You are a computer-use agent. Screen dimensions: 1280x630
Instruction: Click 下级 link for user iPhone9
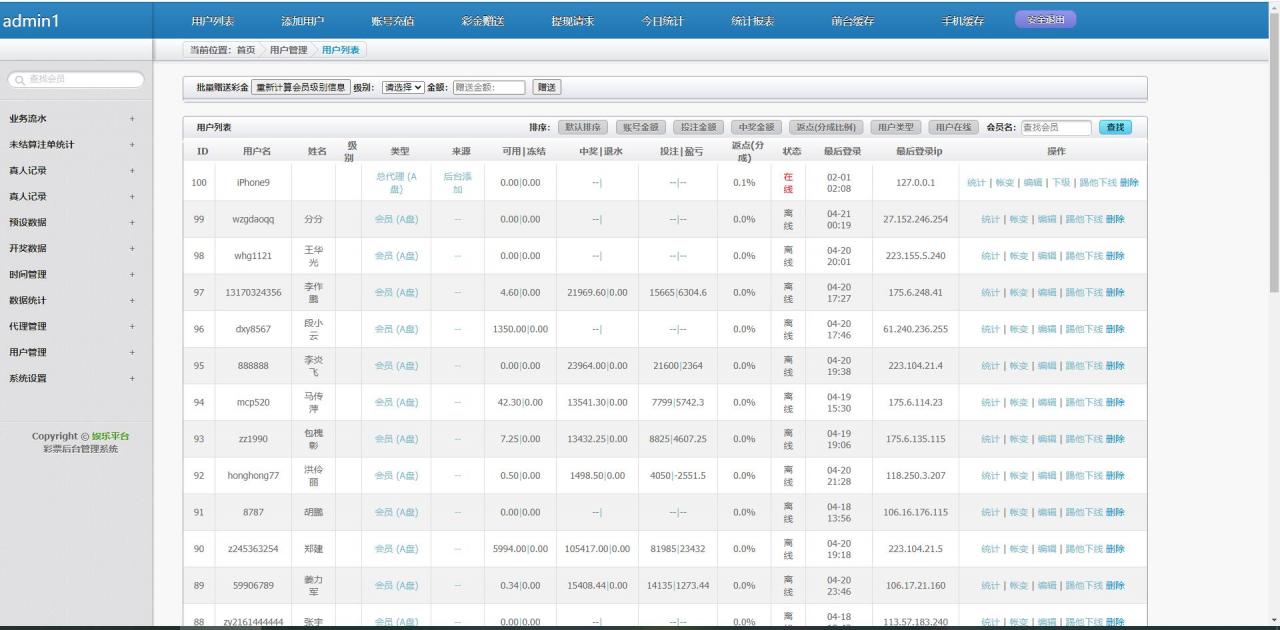pos(1060,182)
